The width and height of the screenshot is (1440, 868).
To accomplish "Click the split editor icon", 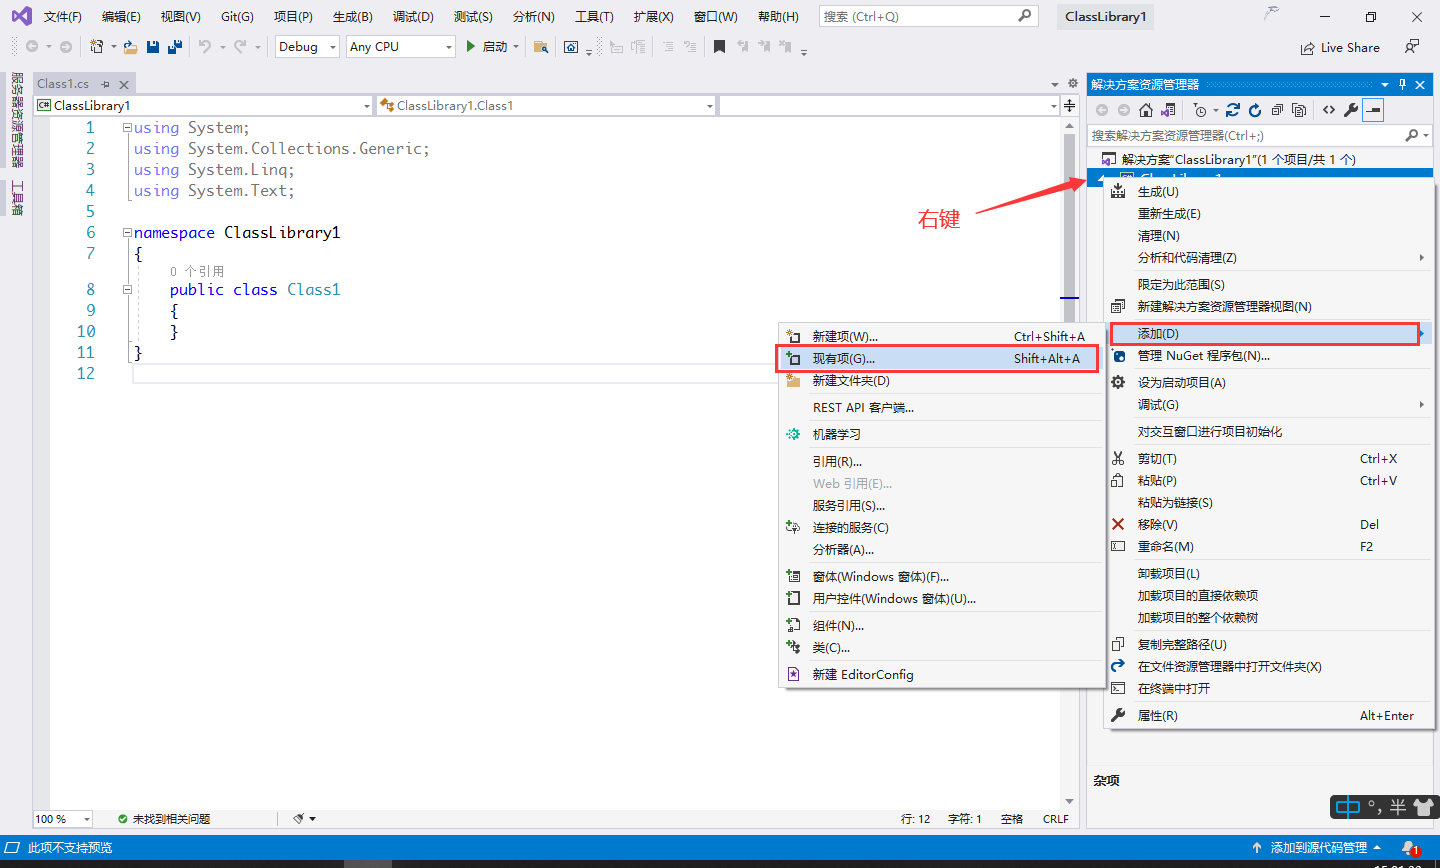I will tap(1070, 105).
